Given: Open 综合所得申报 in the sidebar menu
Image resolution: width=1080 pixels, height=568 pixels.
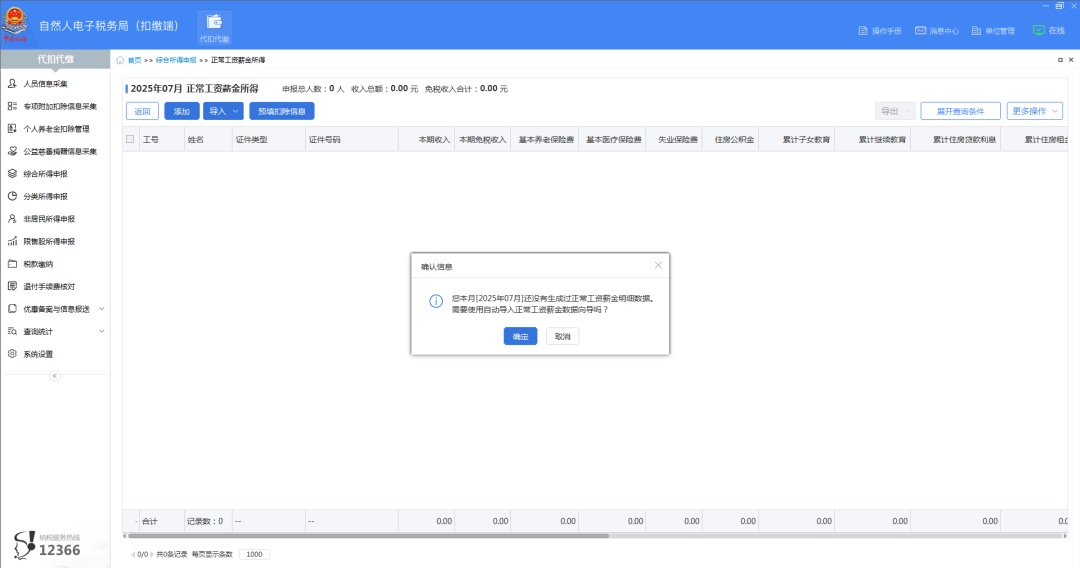Looking at the screenshot, I should 46,174.
